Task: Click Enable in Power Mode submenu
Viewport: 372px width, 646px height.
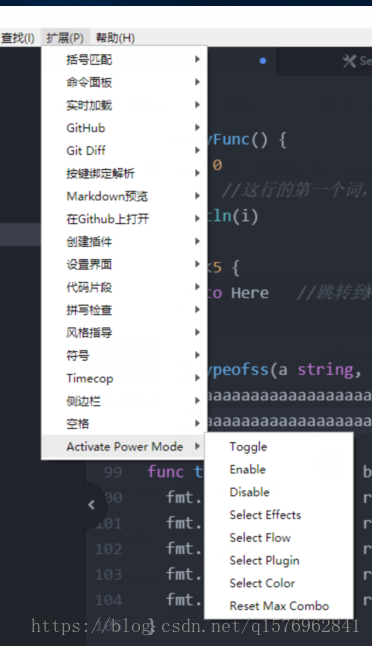Action: click(x=279, y=469)
